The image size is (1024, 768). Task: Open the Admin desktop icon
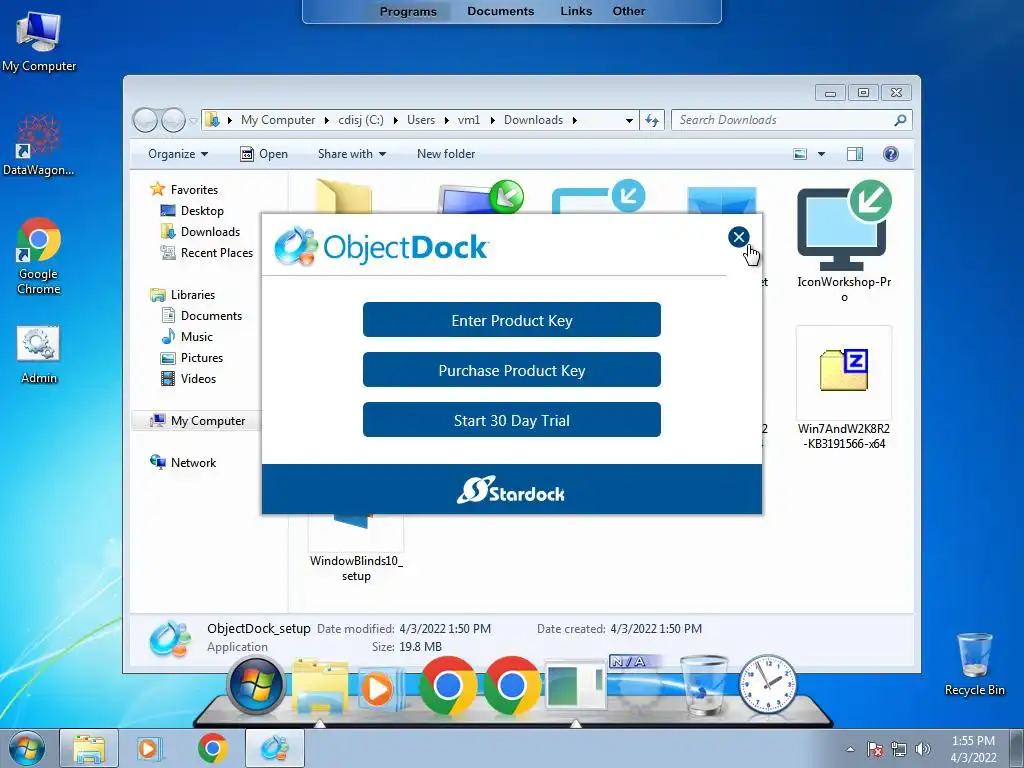tap(39, 355)
